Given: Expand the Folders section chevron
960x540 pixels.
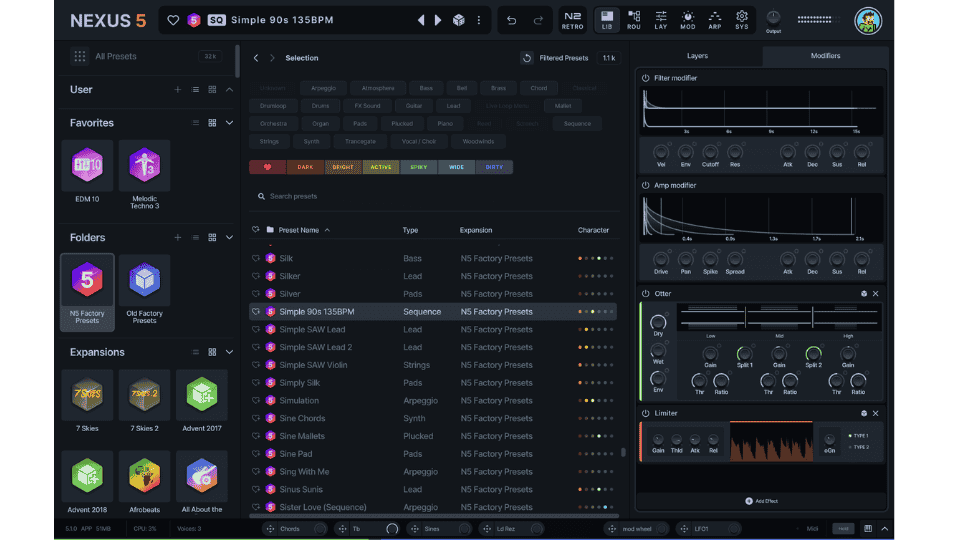Looking at the screenshot, I should (x=230, y=237).
